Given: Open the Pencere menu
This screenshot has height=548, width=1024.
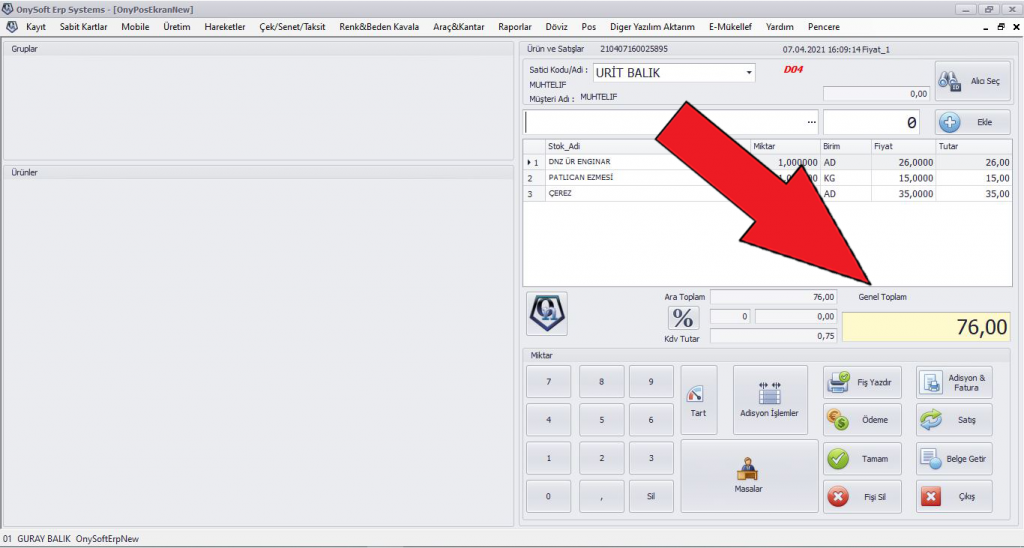Looking at the screenshot, I should pos(824,27).
